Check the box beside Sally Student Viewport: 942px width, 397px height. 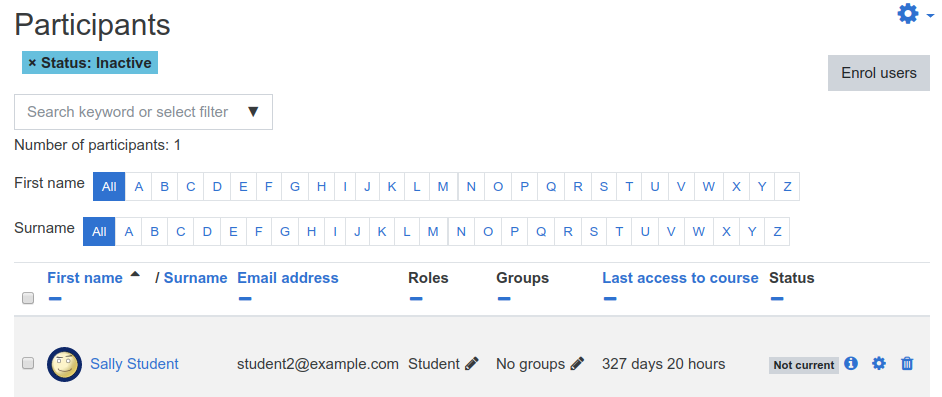tap(28, 363)
